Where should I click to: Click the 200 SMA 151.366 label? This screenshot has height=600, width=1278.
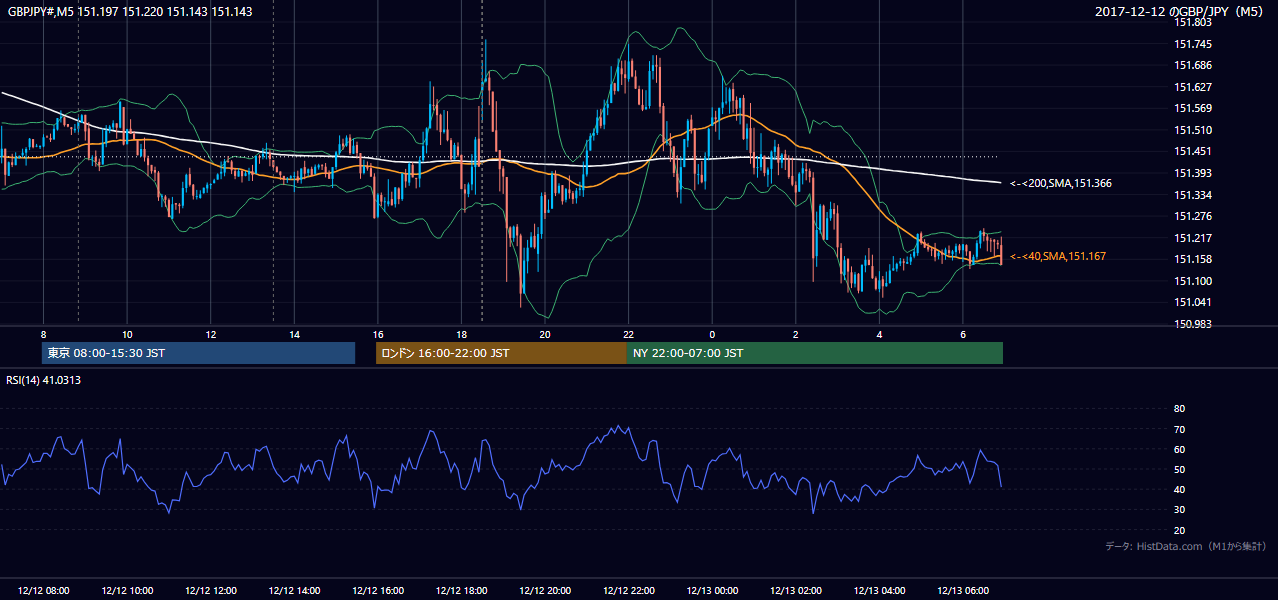pos(1060,183)
